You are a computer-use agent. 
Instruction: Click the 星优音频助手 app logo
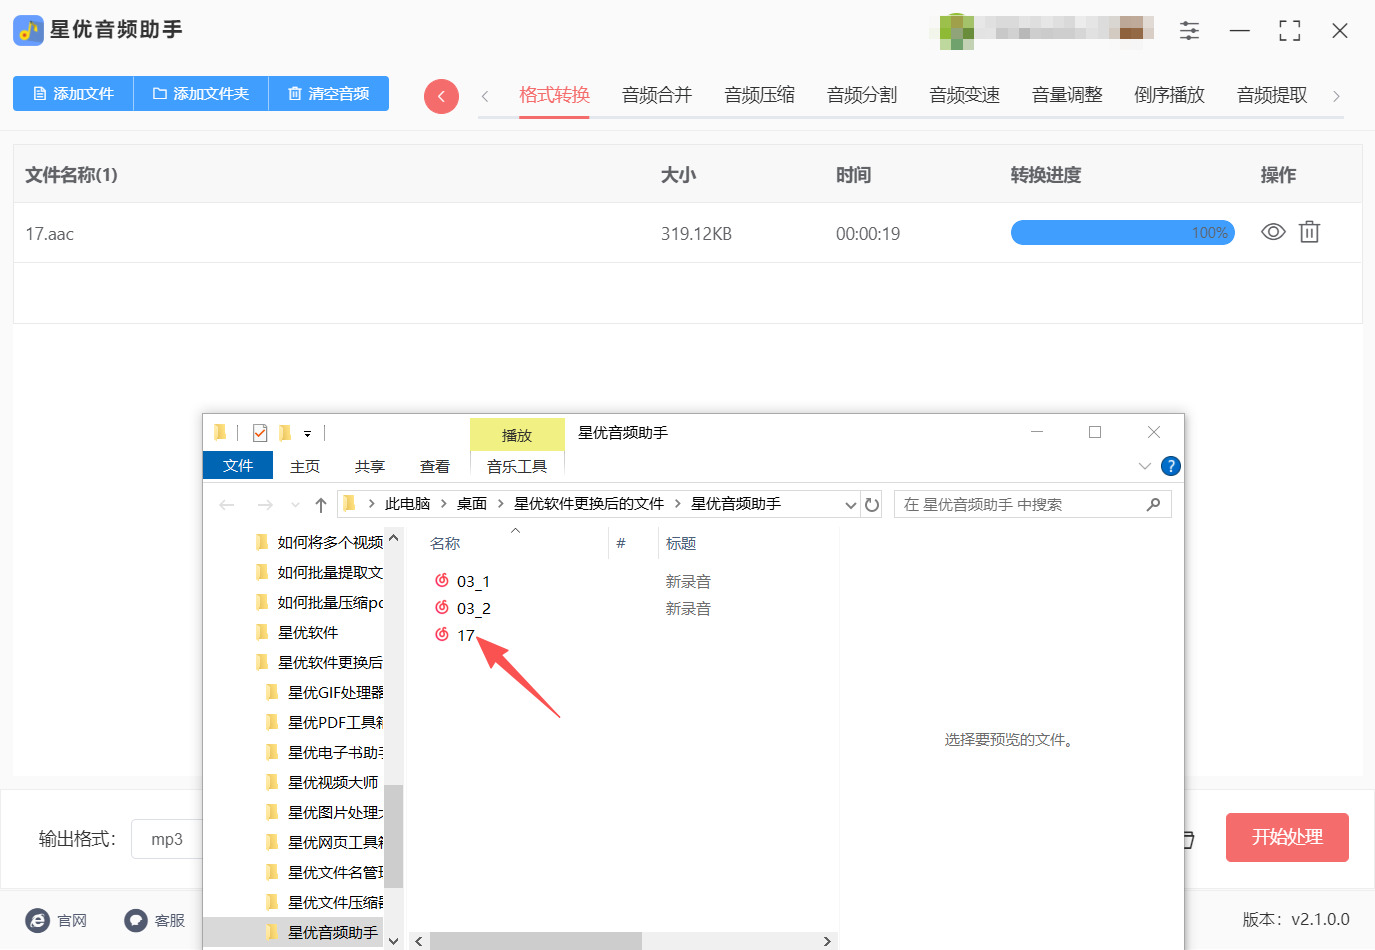pos(28,30)
